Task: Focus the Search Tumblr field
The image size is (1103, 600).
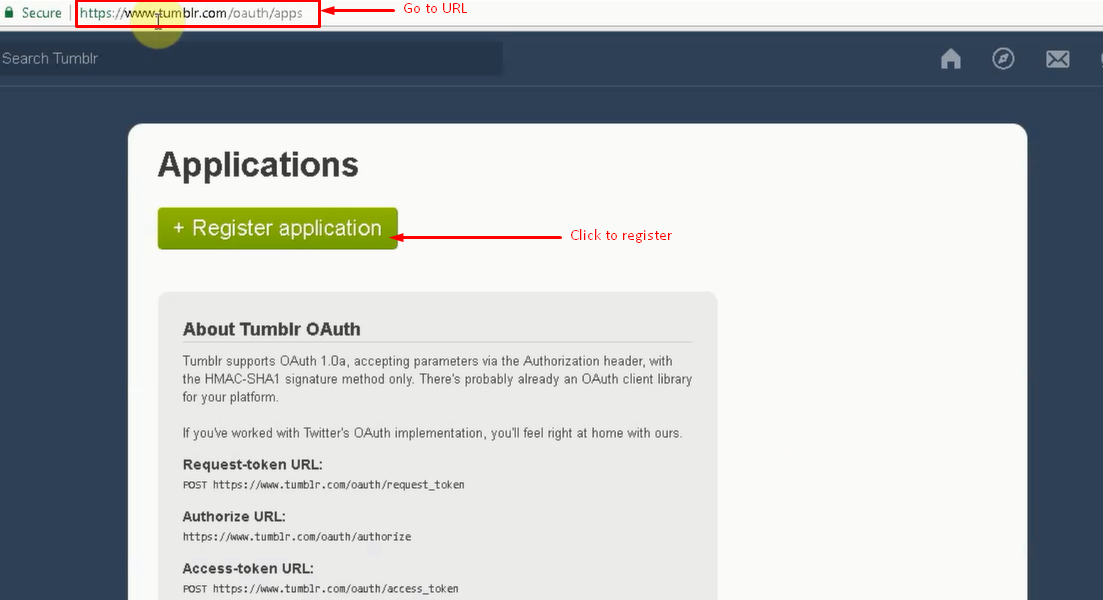Action: 250,58
